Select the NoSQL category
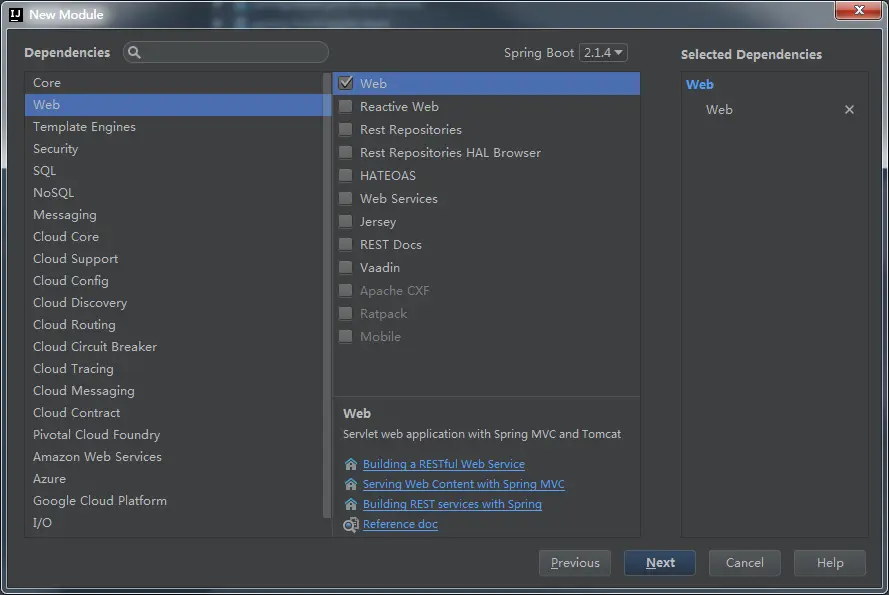 (173, 193)
